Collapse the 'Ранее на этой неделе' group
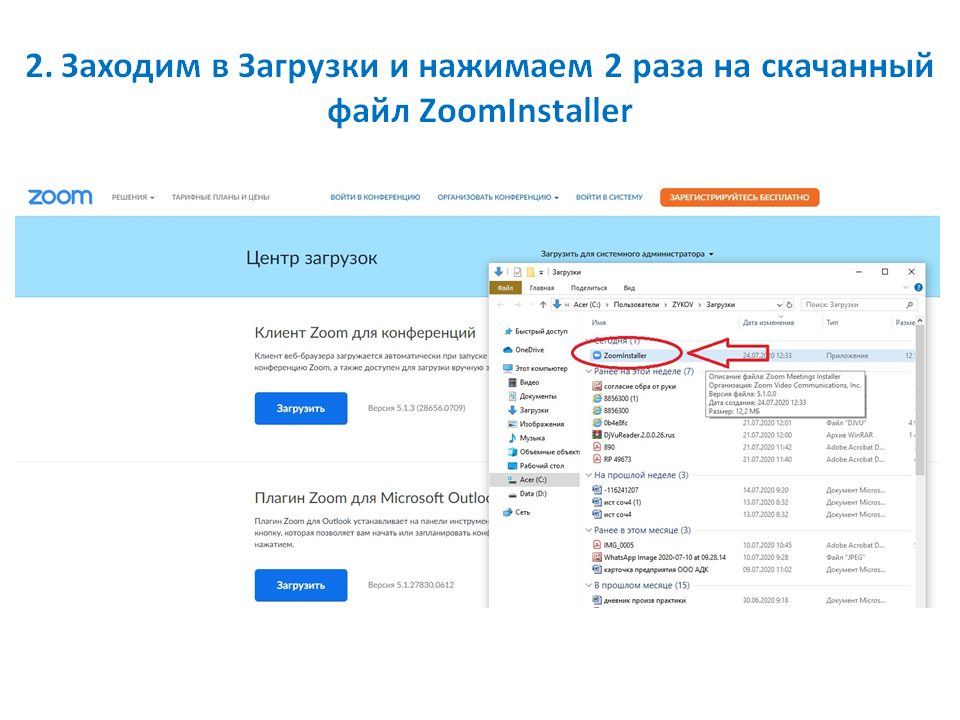 coord(588,371)
